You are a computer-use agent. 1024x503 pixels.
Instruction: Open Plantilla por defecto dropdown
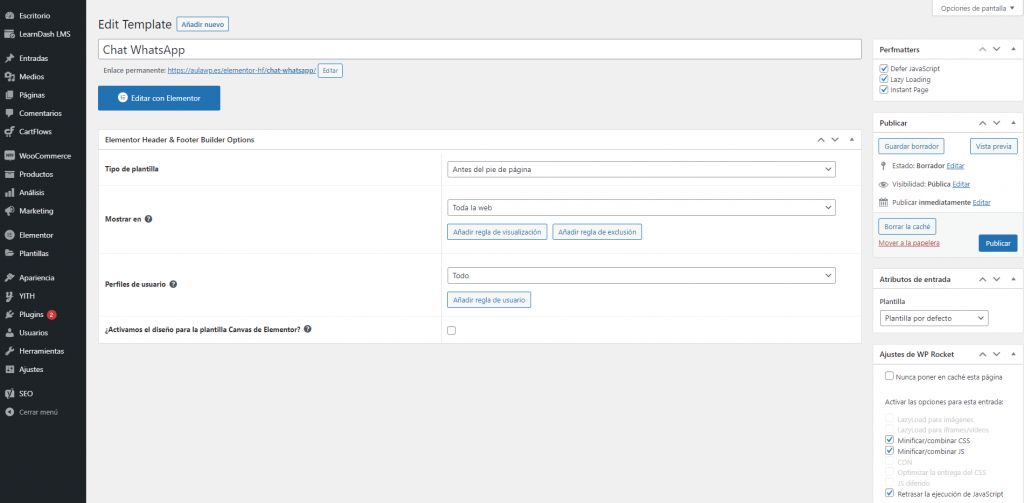[934, 318]
